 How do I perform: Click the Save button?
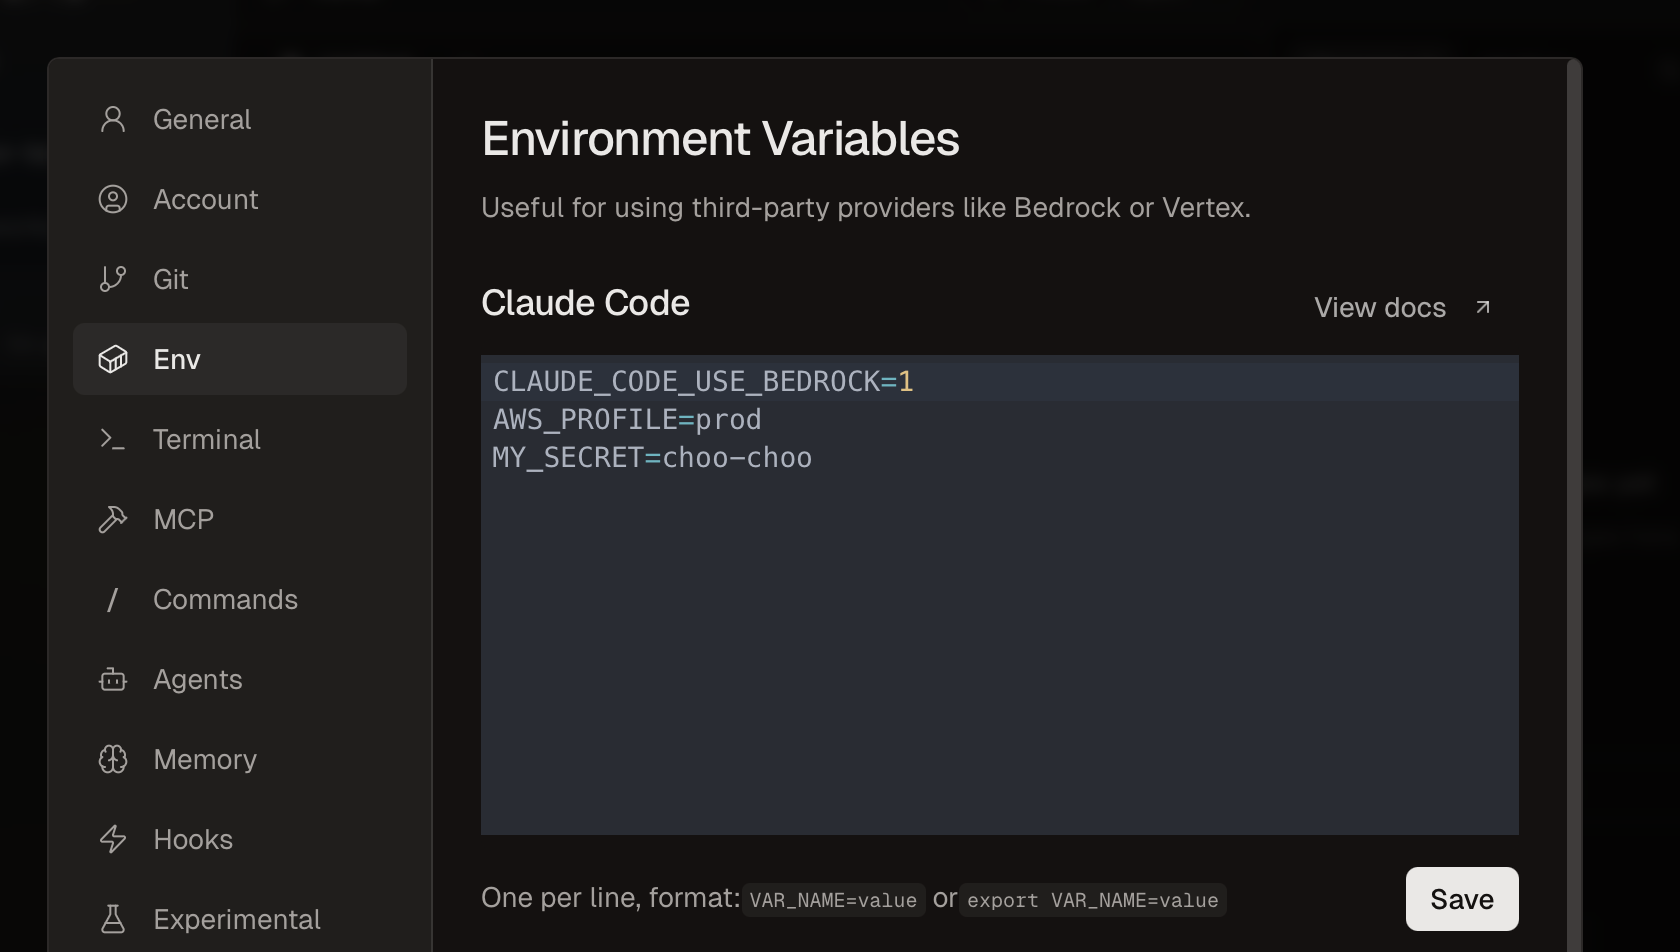click(1461, 898)
